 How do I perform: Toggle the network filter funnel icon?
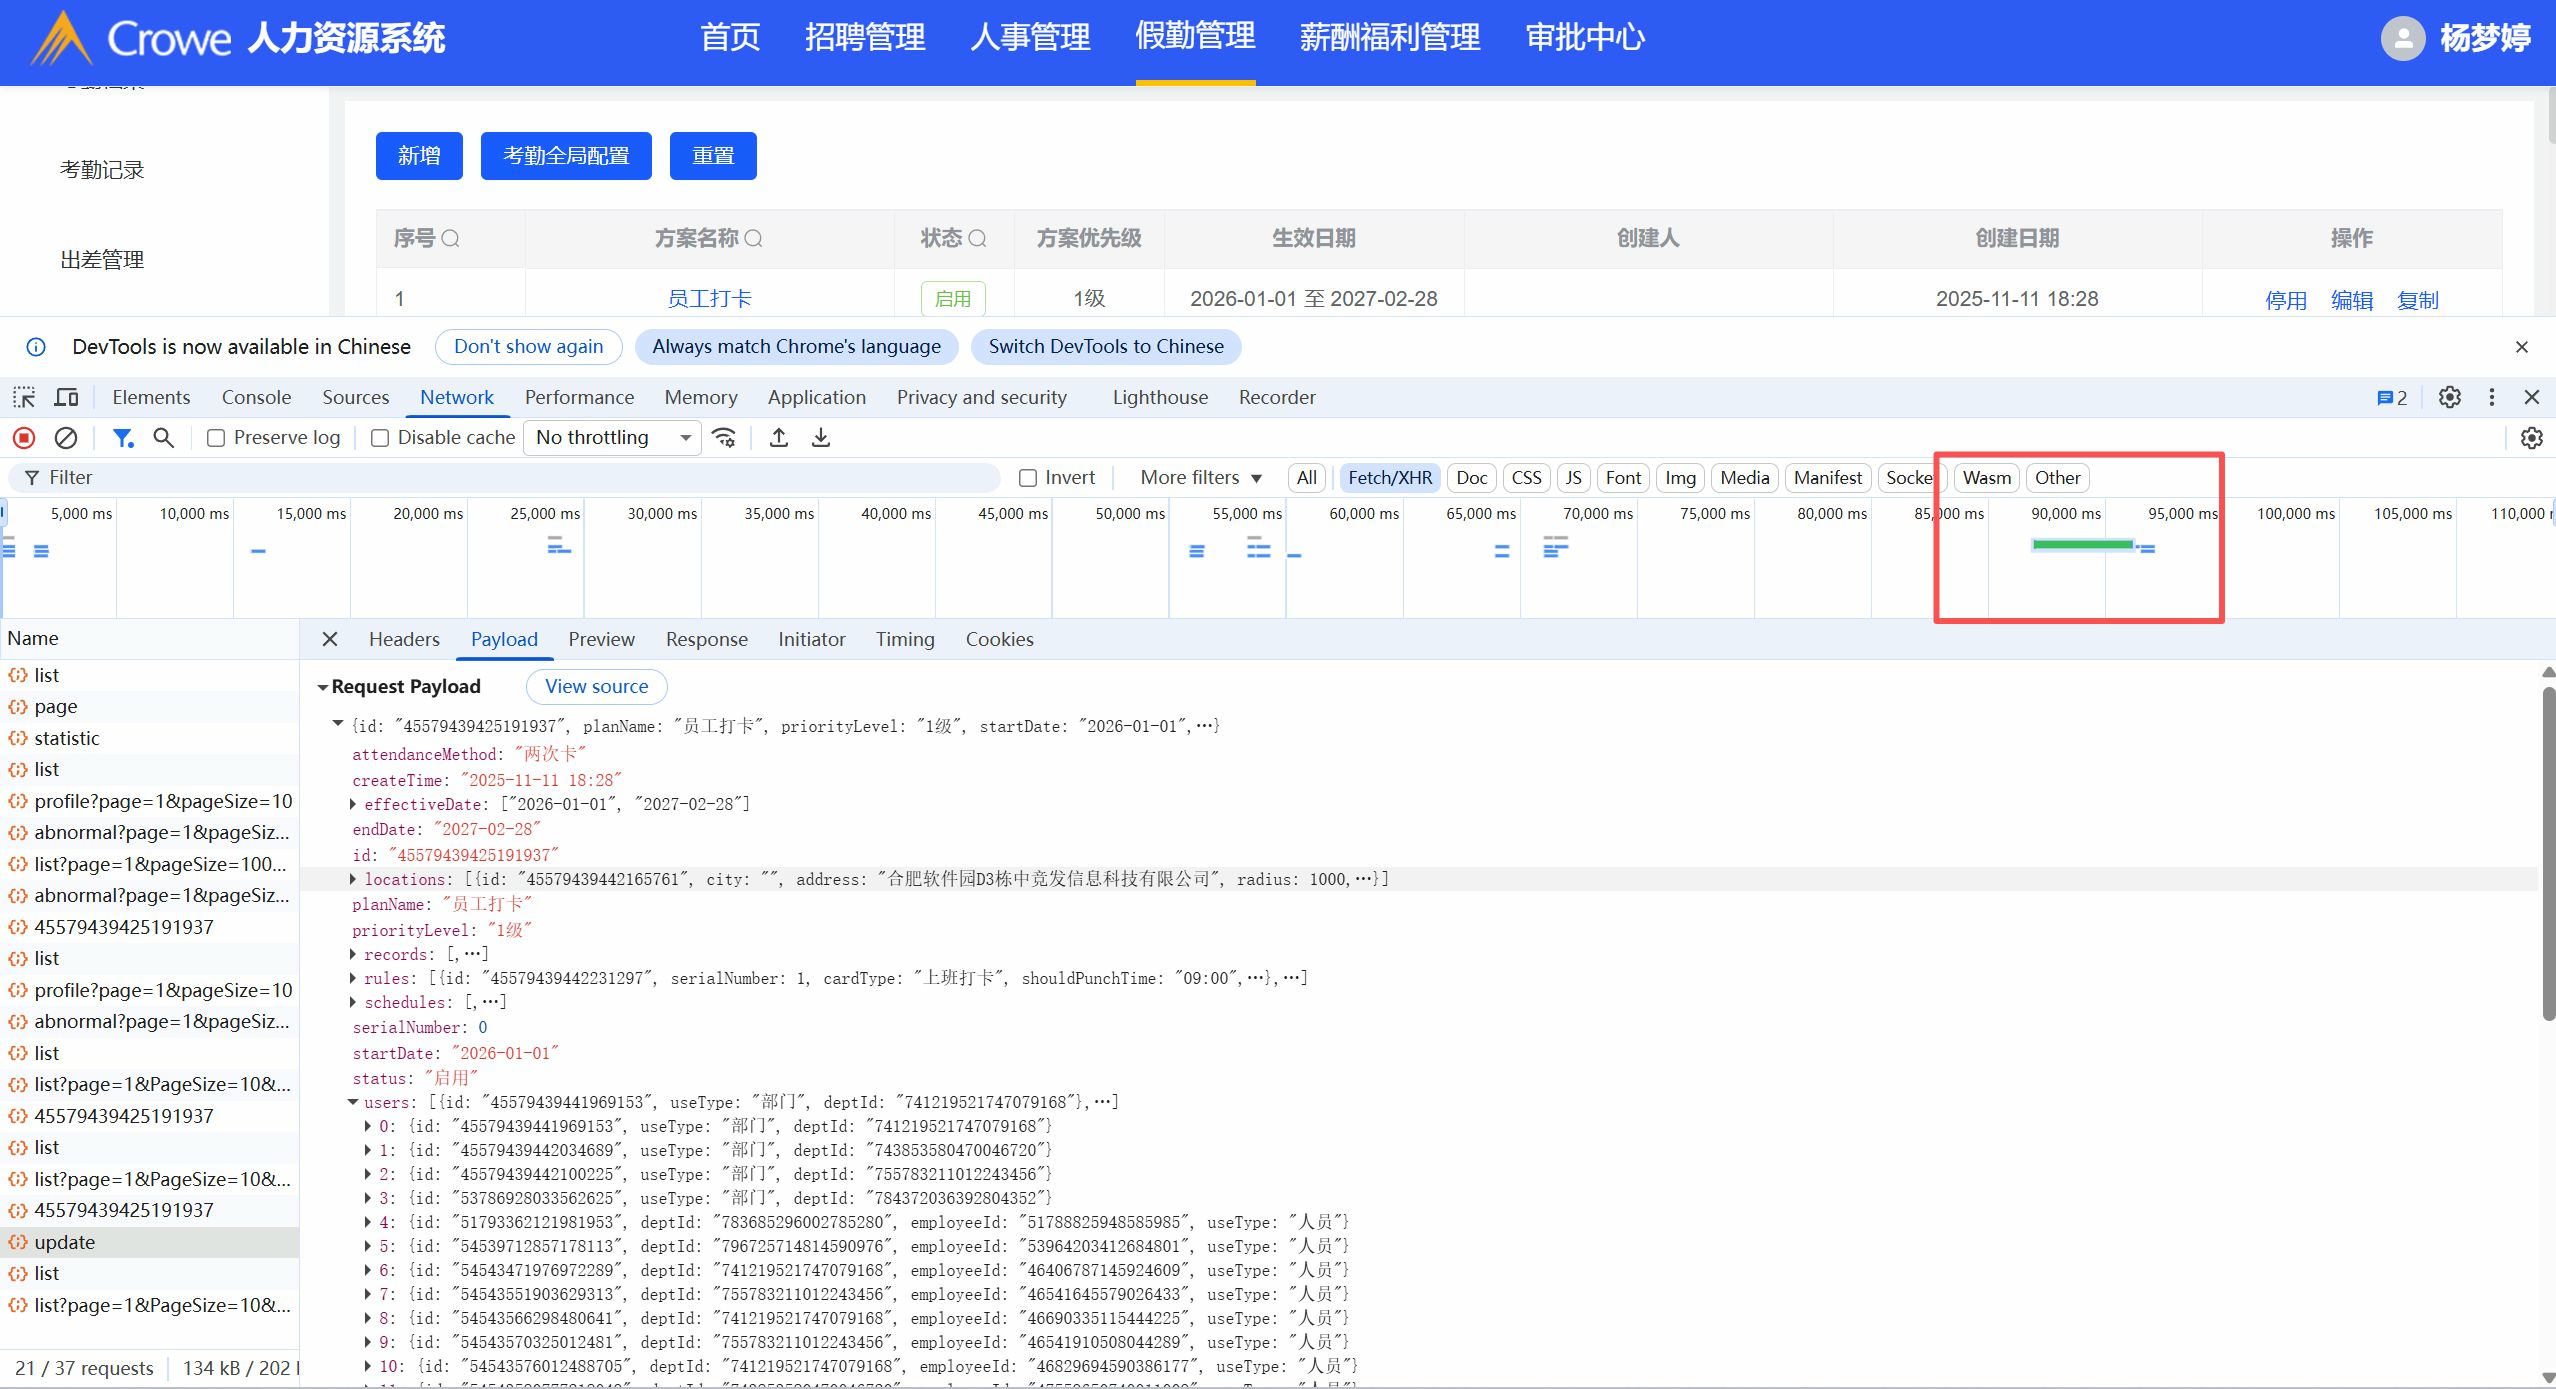click(123, 438)
